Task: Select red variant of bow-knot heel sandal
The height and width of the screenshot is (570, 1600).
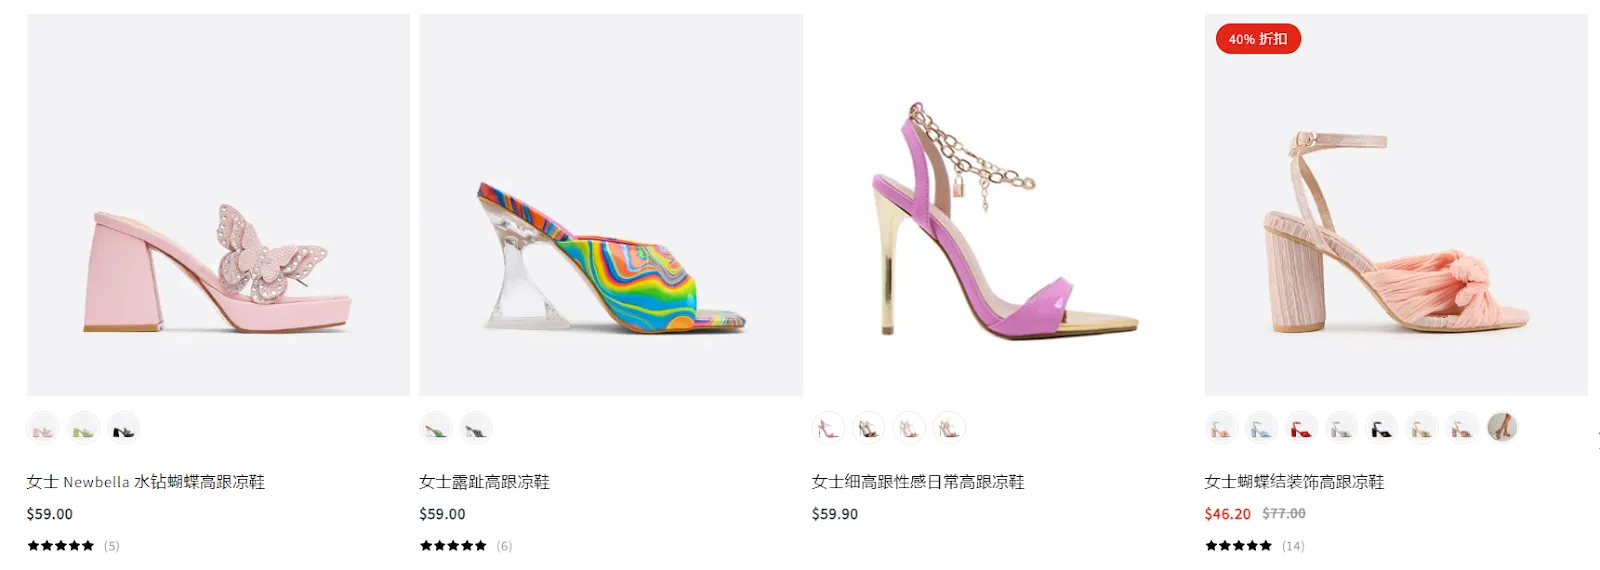Action: 1301,428
